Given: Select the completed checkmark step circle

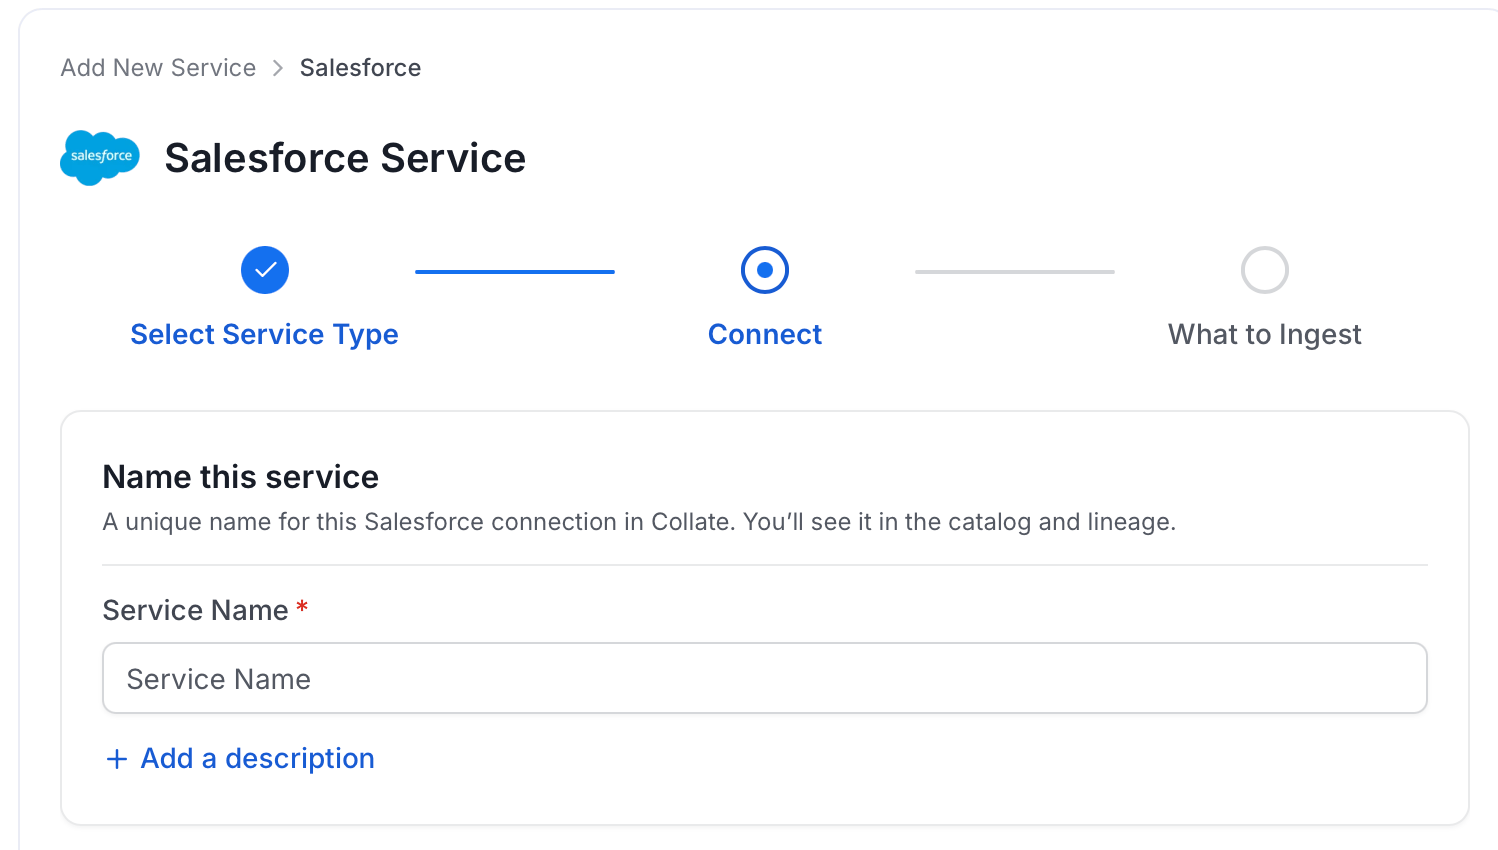Looking at the screenshot, I should click(x=265, y=270).
